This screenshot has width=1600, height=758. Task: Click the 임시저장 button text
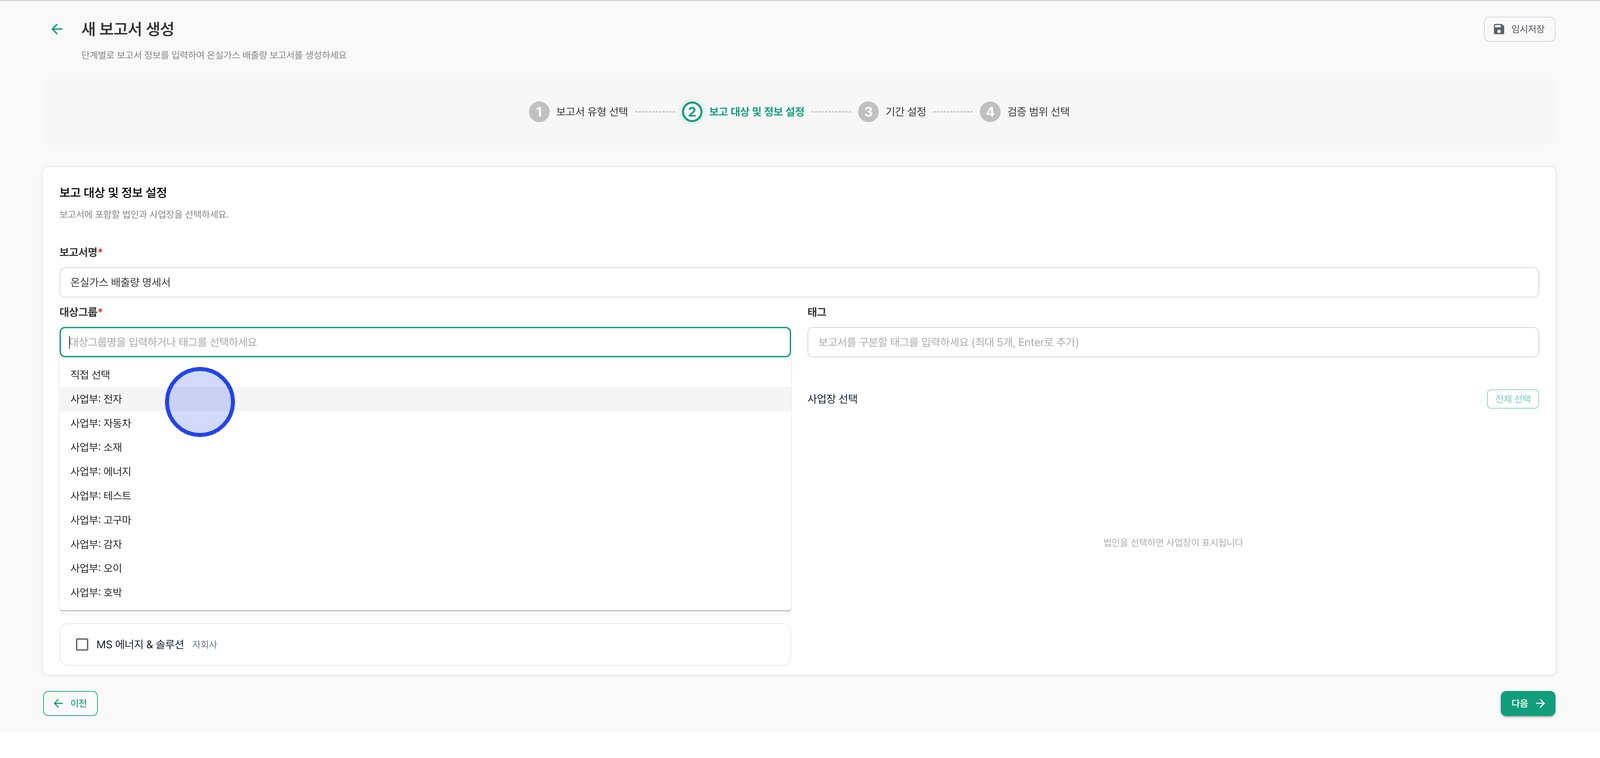(1527, 30)
